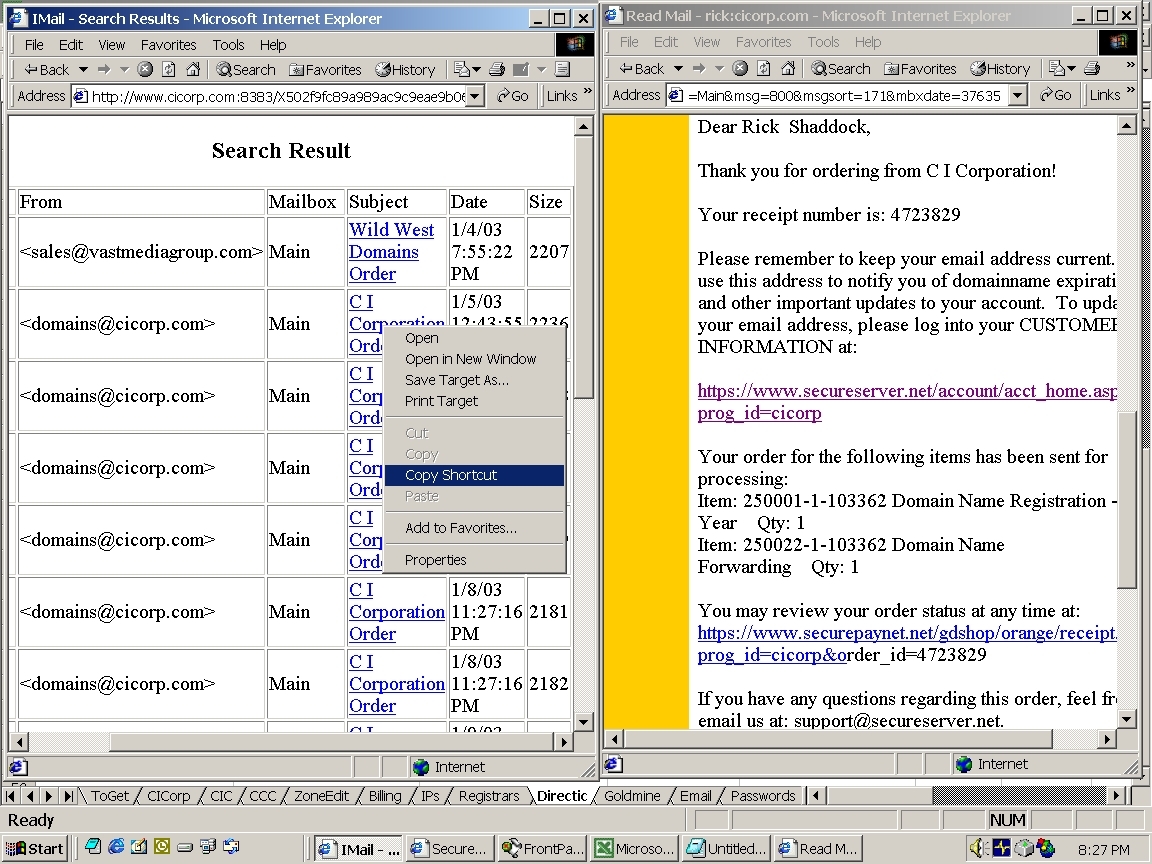Click Search button in Read Mail toolbar
Image resolution: width=1152 pixels, height=864 pixels.
pyautogui.click(x=840, y=69)
